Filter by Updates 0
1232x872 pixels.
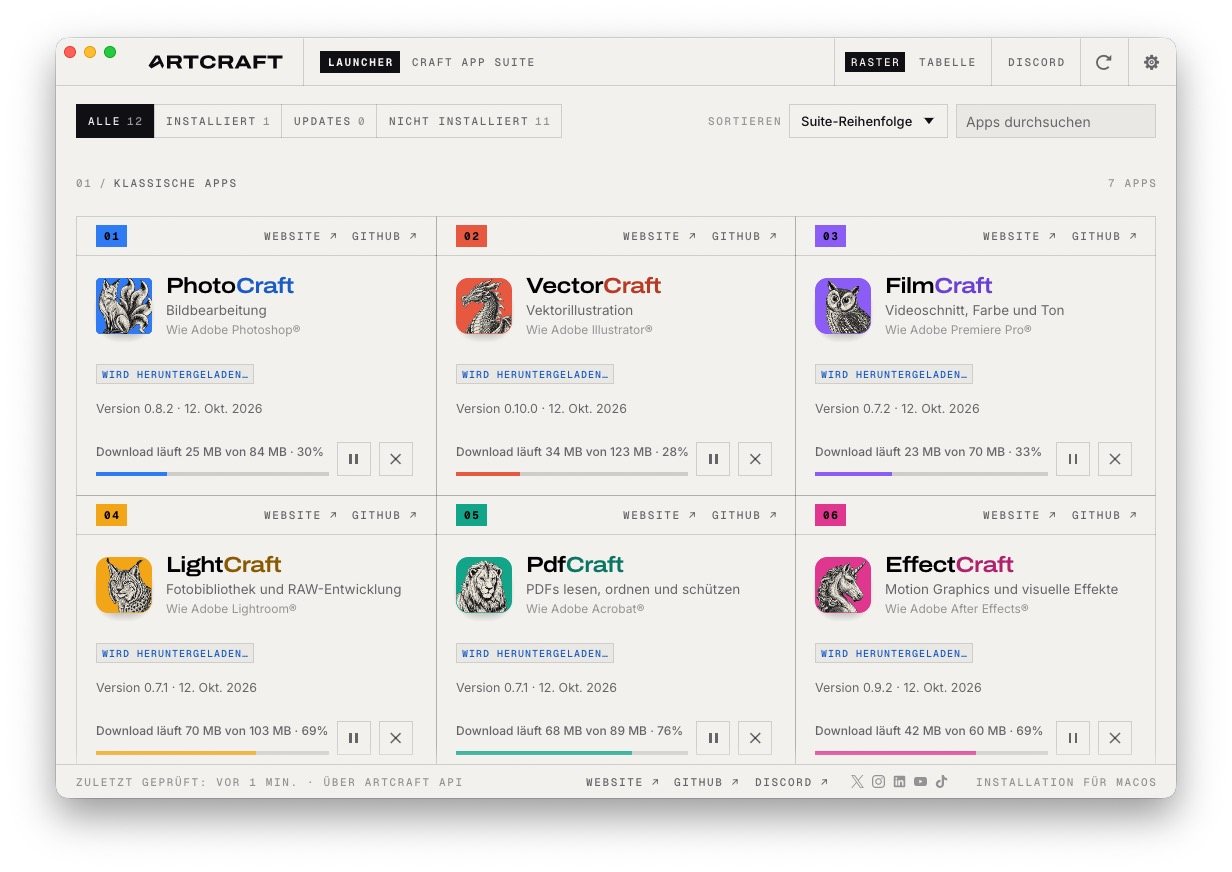(x=329, y=121)
